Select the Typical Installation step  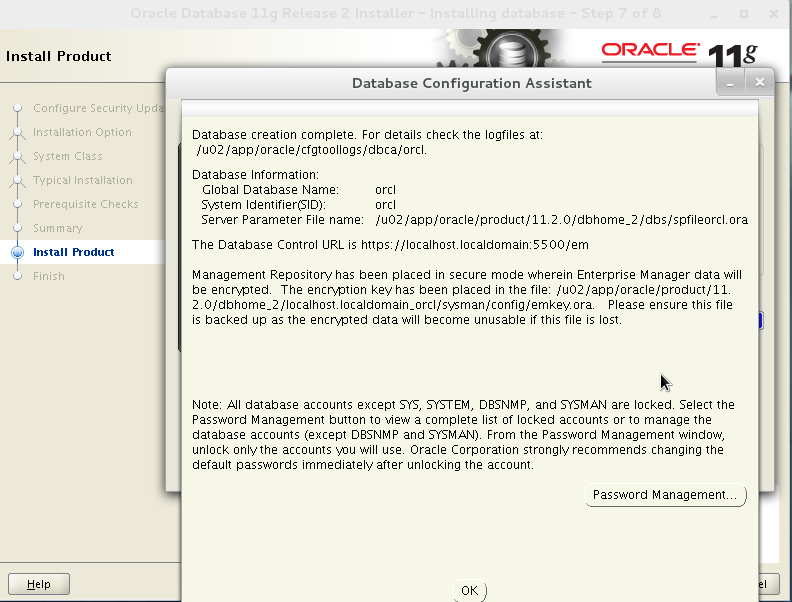click(x=83, y=180)
